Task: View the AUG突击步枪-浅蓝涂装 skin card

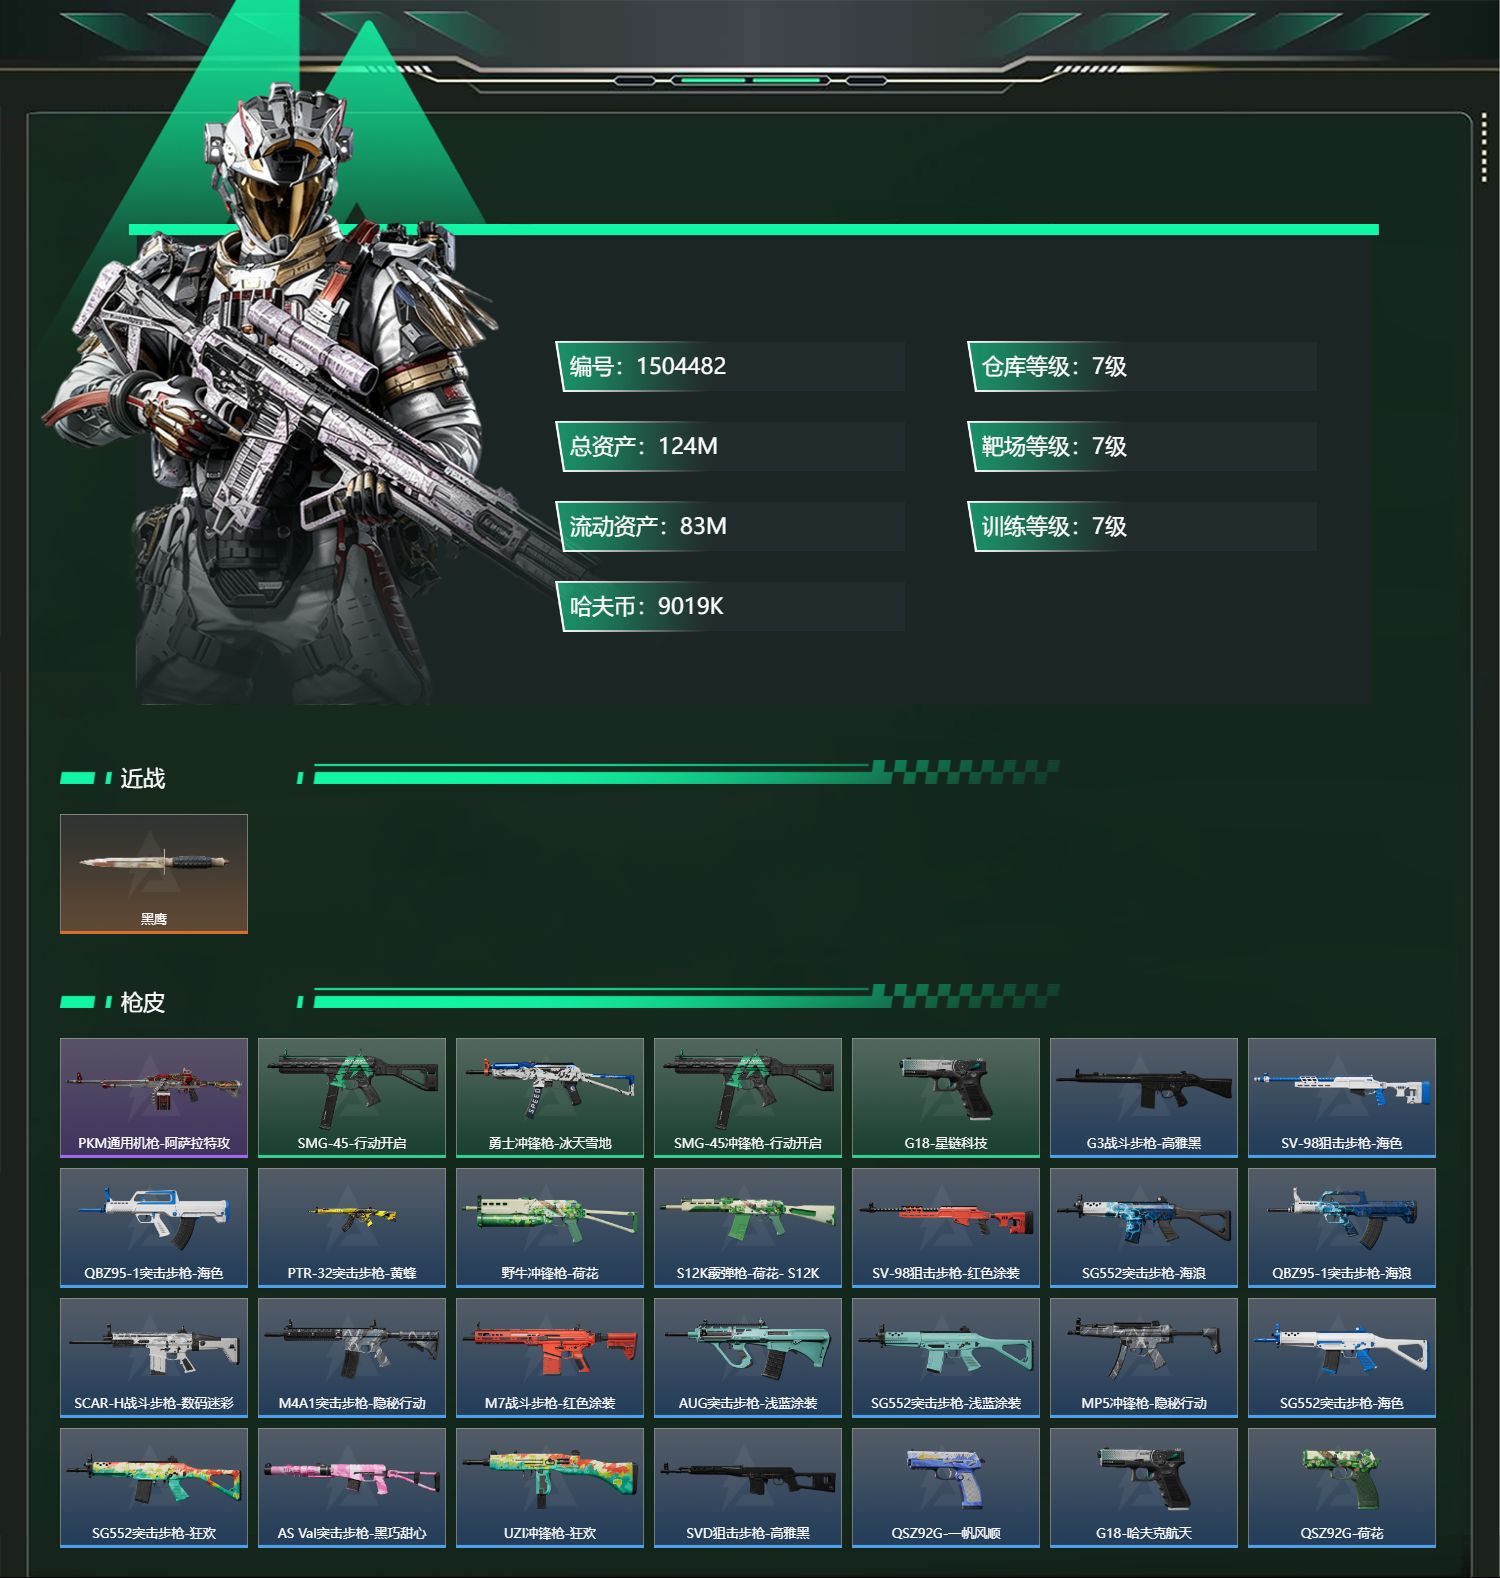Action: [748, 1358]
